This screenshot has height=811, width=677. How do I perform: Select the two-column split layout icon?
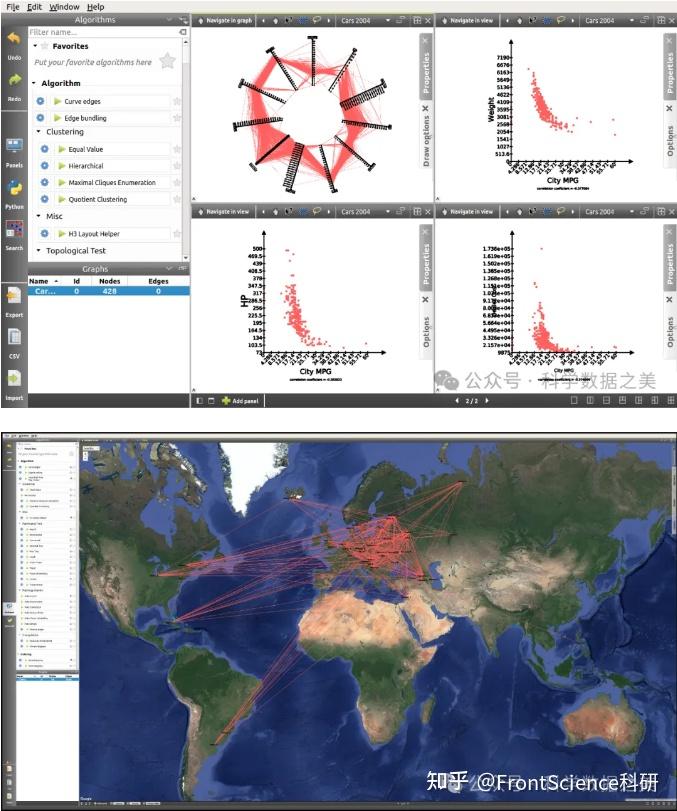point(590,400)
